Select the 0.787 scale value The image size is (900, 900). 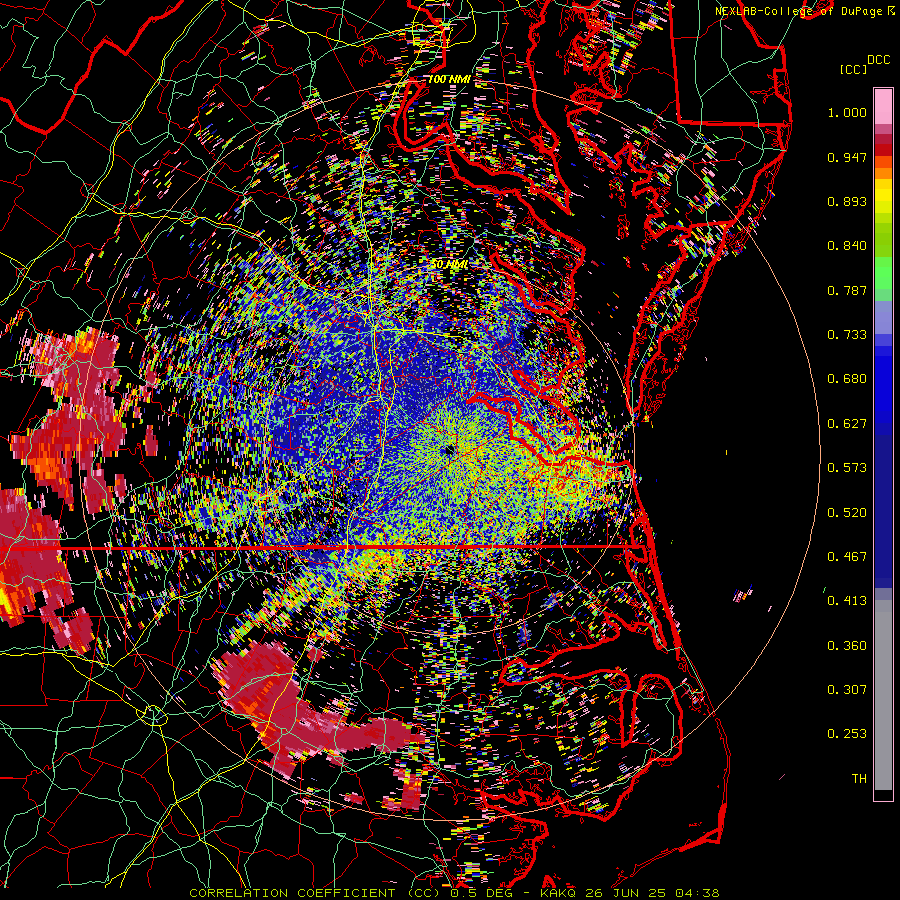[847, 290]
